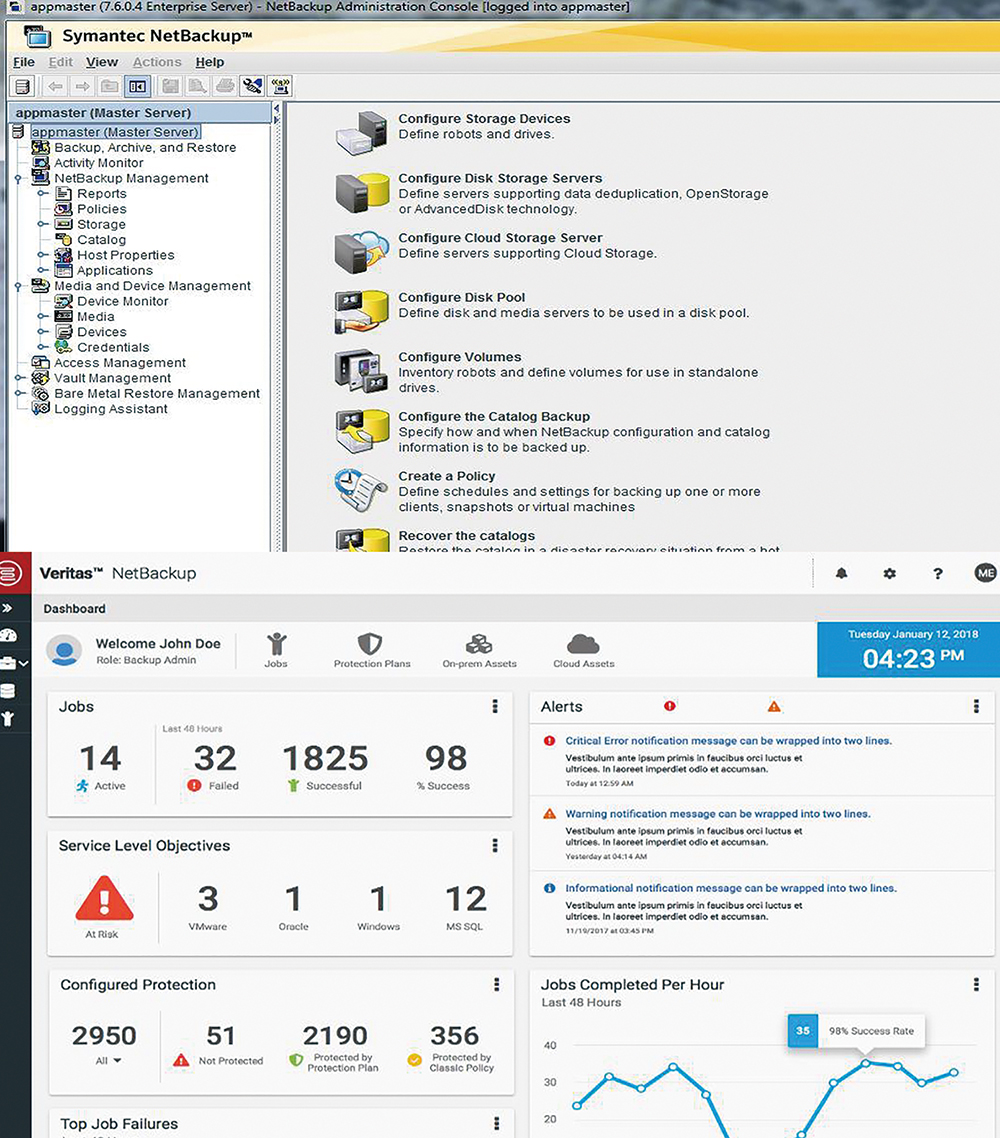Click the forward arrow toolbar button
Screen dimensions: 1000x1138
82,86
